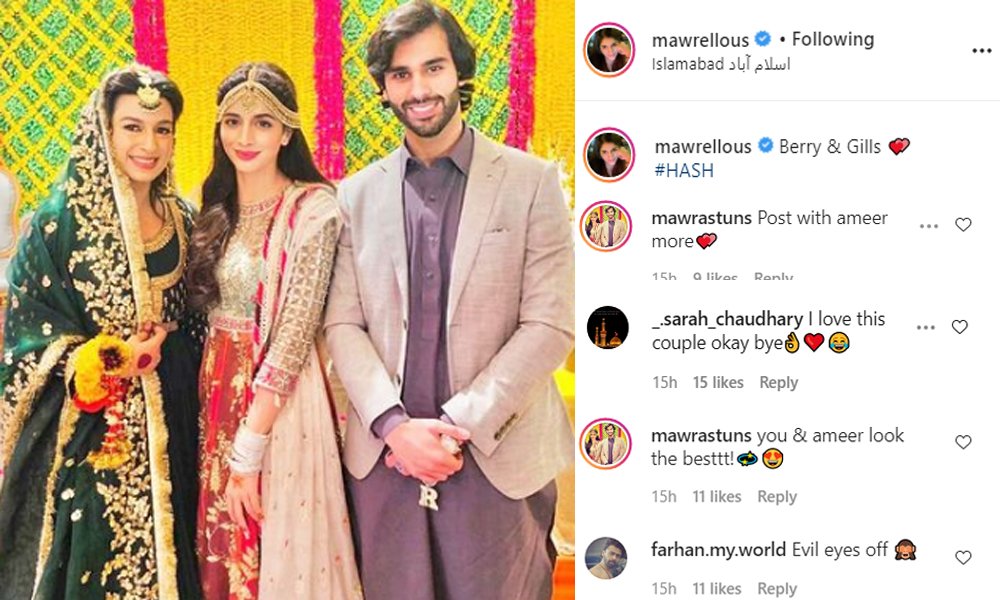Open options dots on _.sarah_chaudhary comment
Image resolution: width=1000 pixels, height=600 pixels.
pyautogui.click(x=925, y=328)
